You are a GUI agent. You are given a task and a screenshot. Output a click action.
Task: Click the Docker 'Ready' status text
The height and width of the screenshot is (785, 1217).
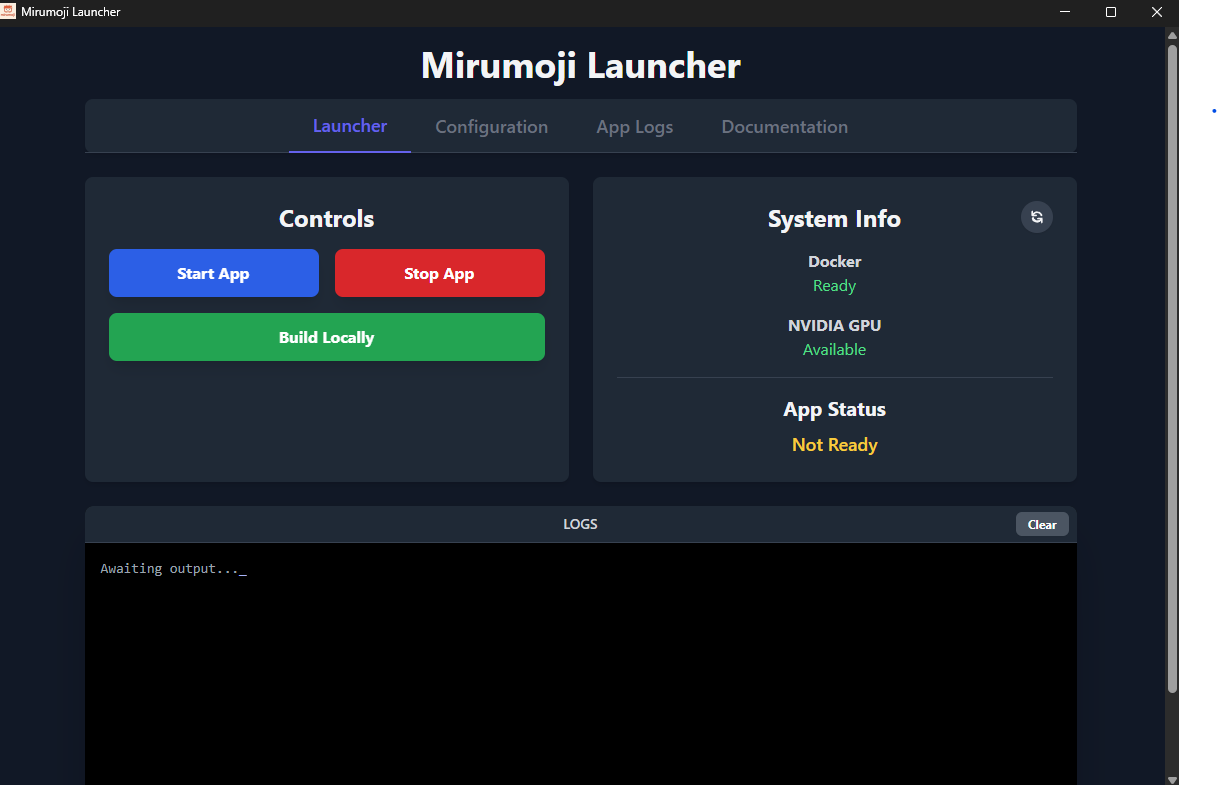835,286
